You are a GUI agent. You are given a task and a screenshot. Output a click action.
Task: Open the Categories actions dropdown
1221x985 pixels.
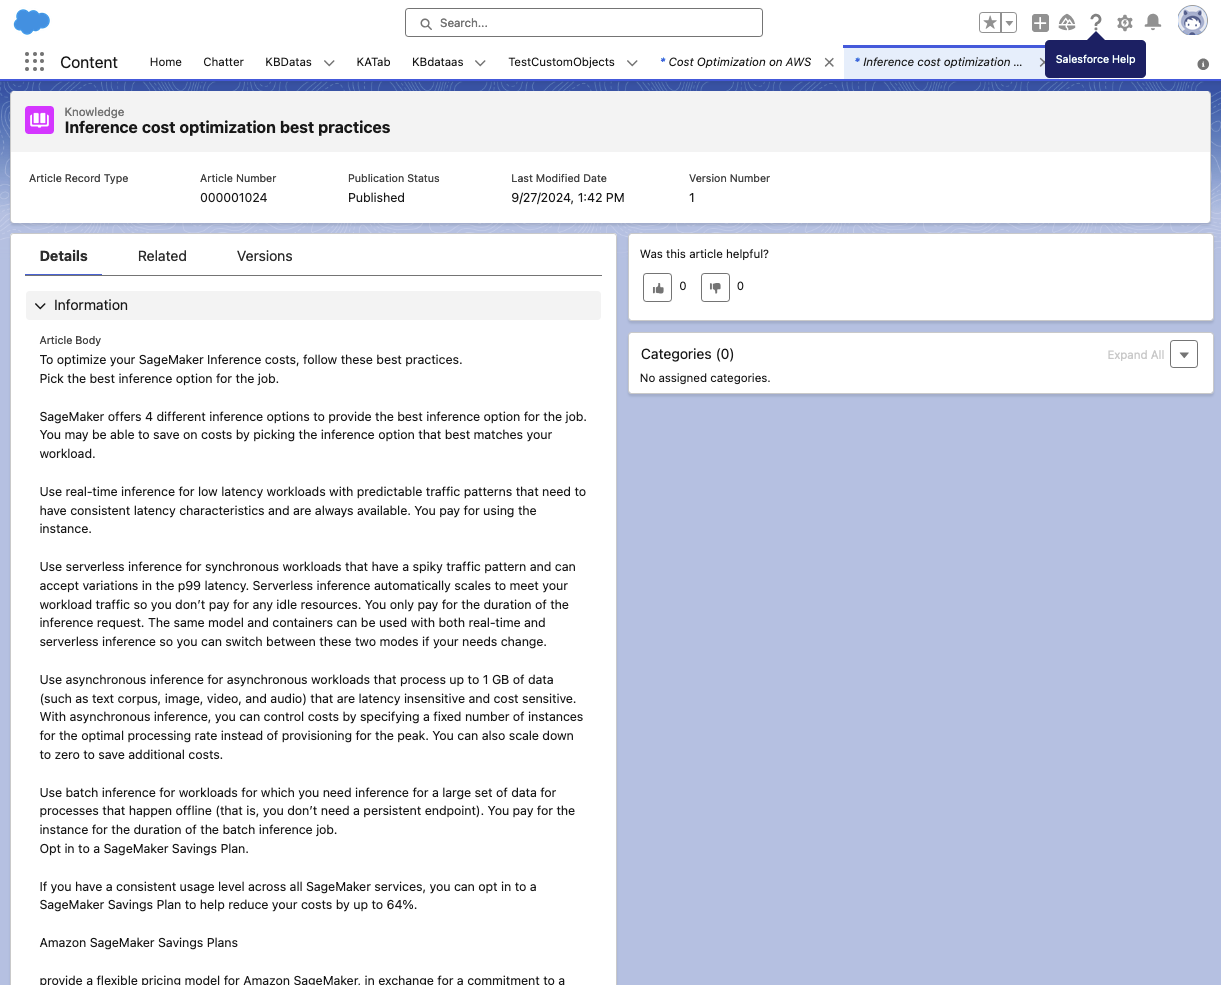point(1184,354)
